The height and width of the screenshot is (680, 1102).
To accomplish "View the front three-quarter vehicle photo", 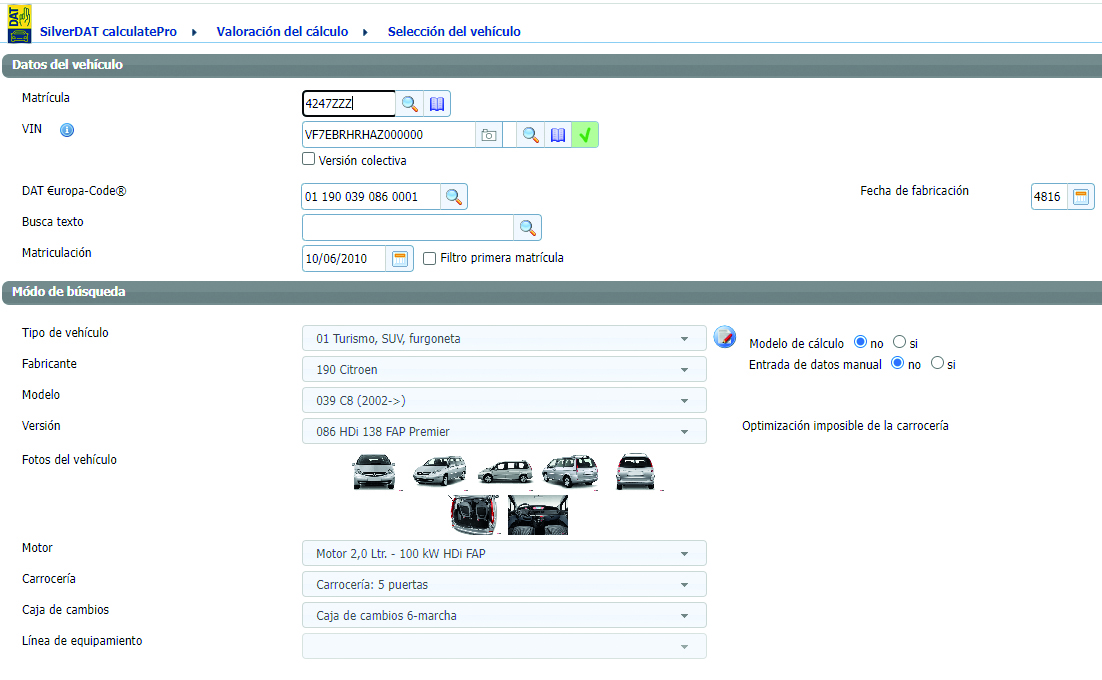I will click(440, 471).
